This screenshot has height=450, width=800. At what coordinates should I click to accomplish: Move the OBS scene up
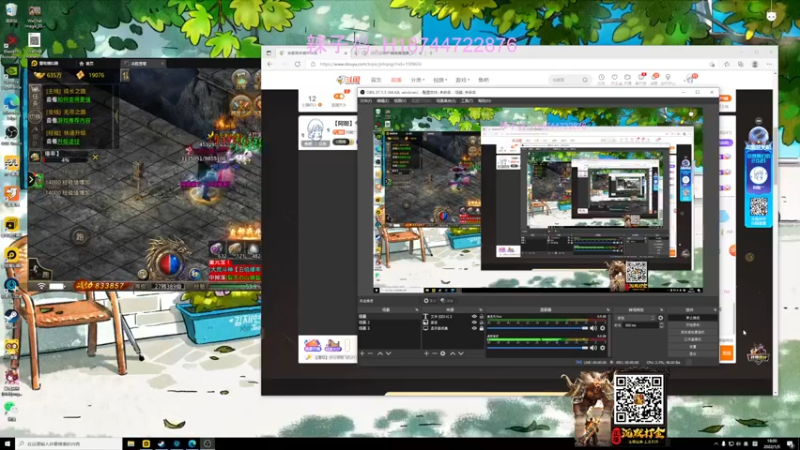pyautogui.click(x=380, y=353)
